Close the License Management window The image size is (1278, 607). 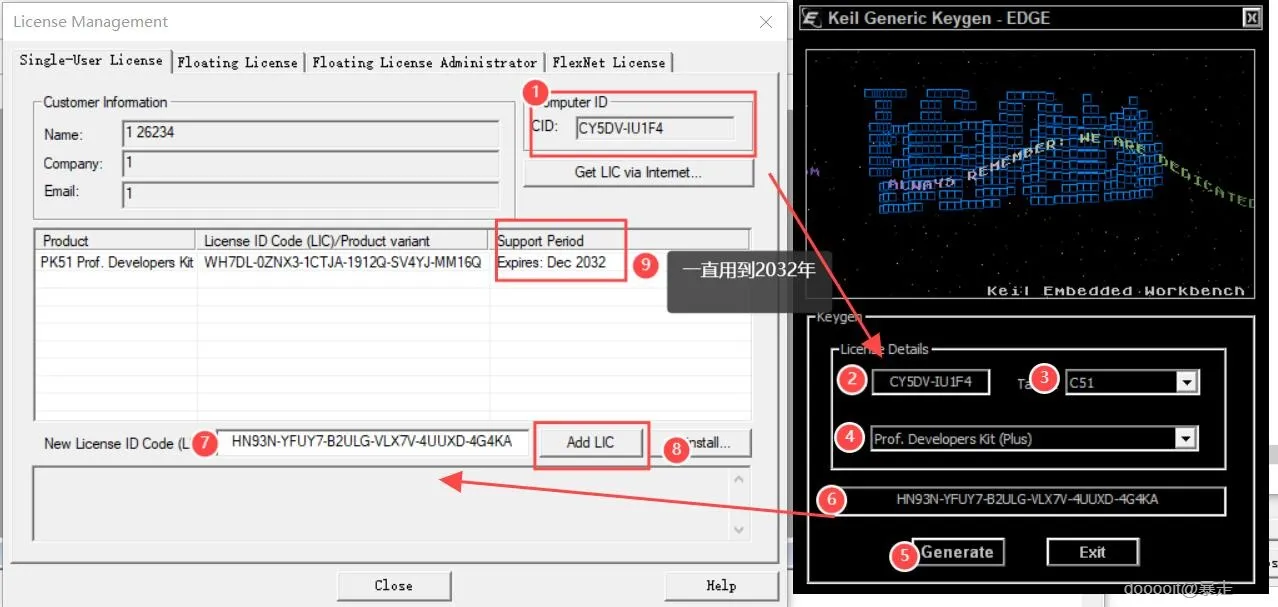[766, 22]
